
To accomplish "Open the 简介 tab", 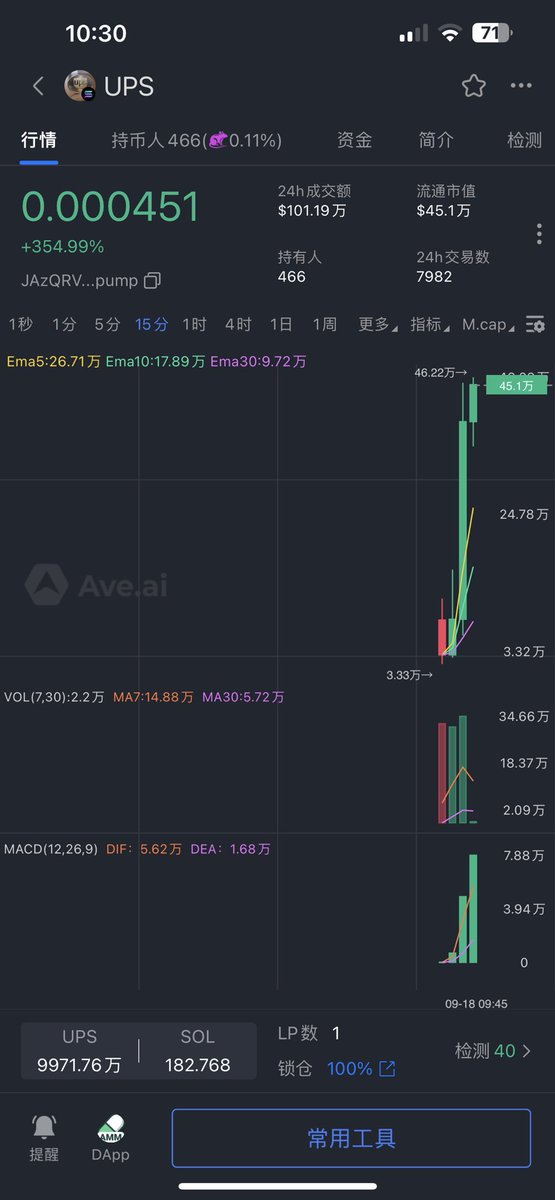I will pos(436,140).
